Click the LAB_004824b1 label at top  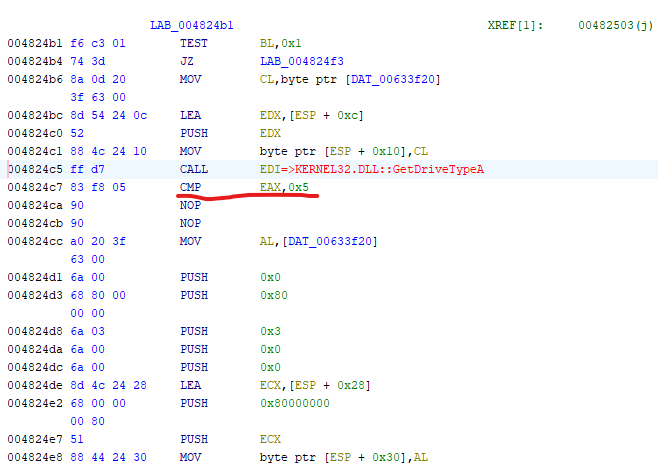191,24
